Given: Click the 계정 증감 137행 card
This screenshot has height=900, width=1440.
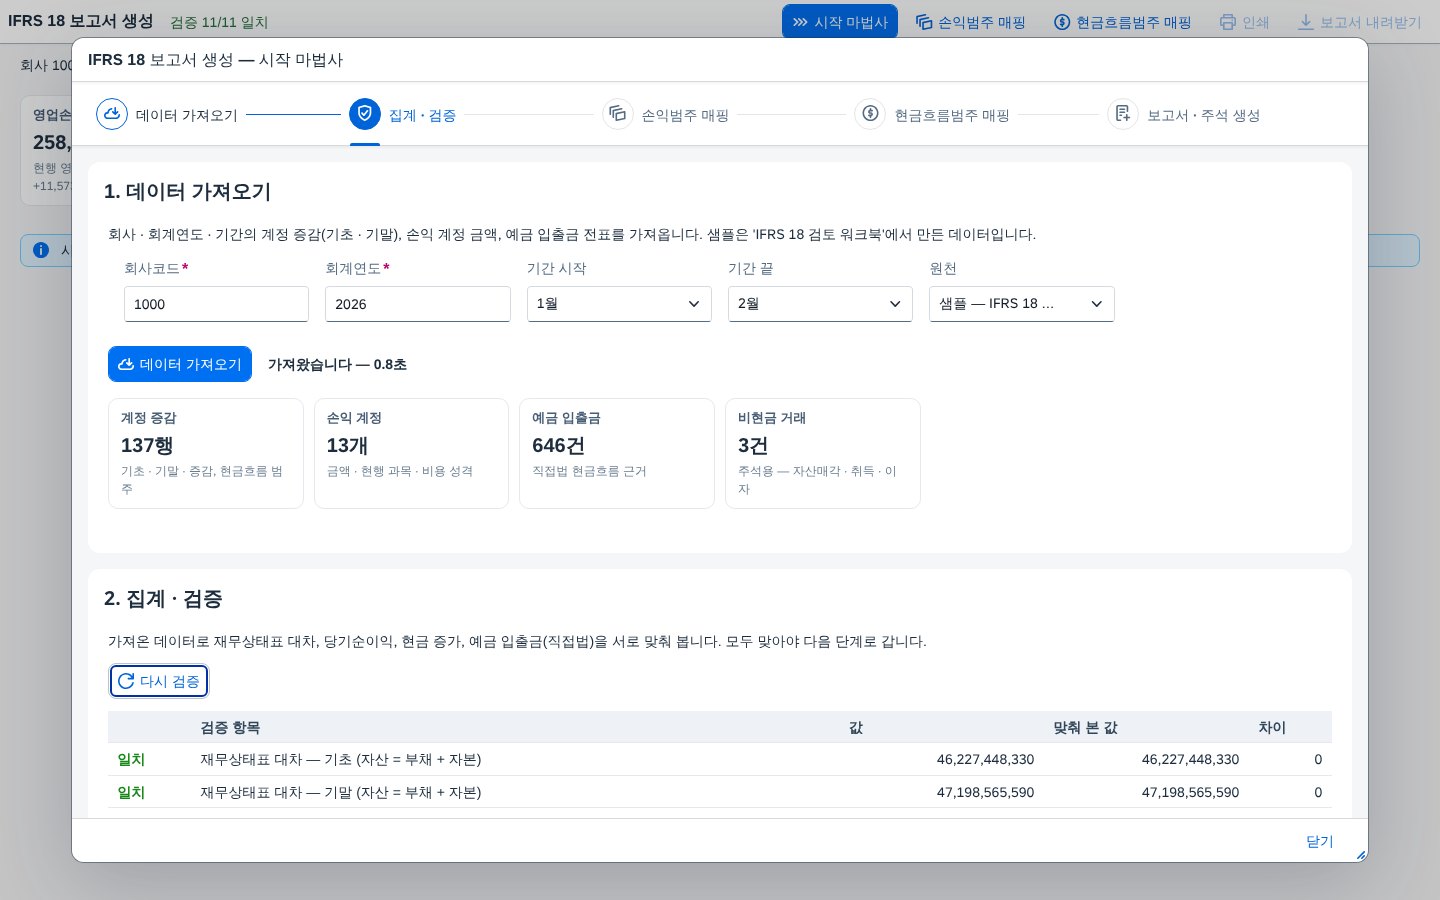Looking at the screenshot, I should (206, 453).
